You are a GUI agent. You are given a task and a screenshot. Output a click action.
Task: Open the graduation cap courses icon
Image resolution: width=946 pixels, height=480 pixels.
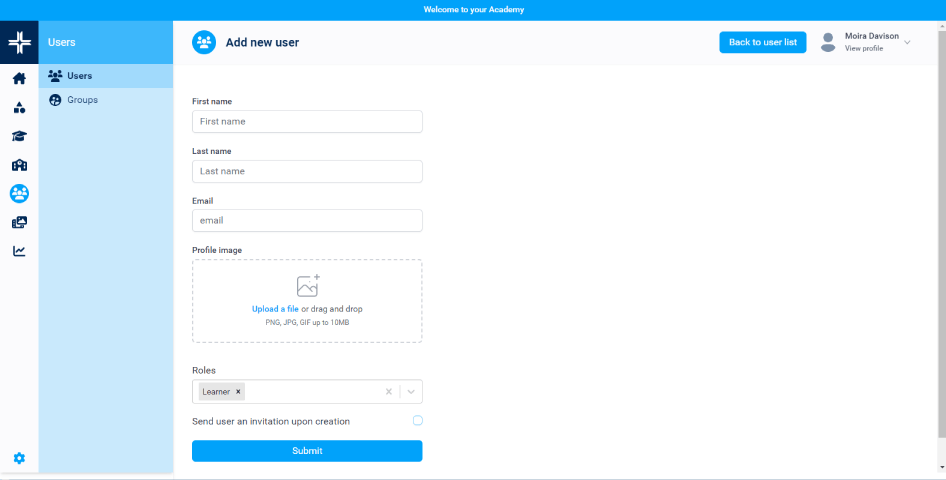[19, 136]
